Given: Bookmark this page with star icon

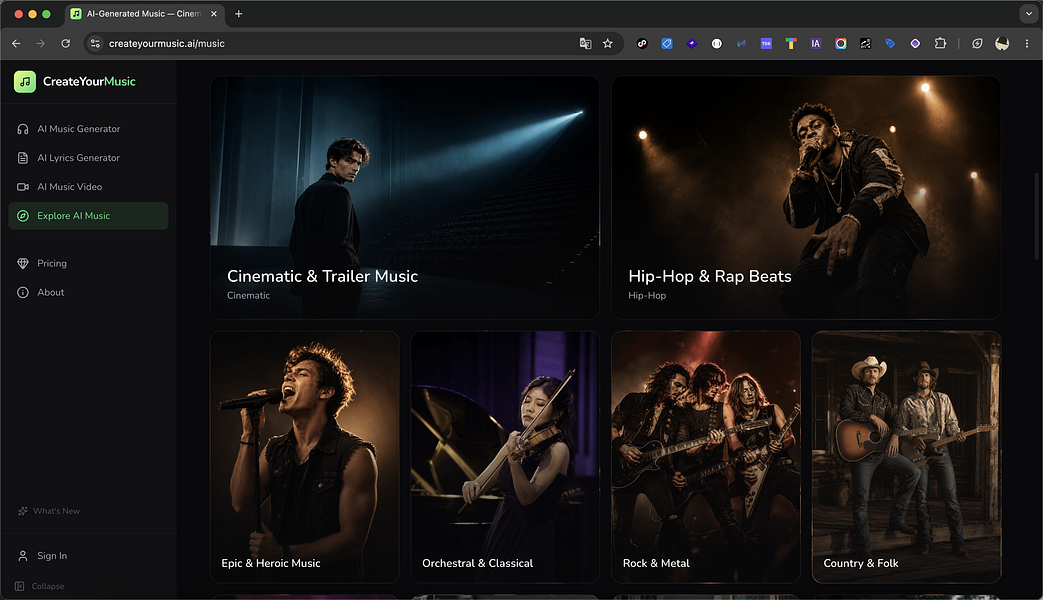Looking at the screenshot, I should (x=607, y=43).
